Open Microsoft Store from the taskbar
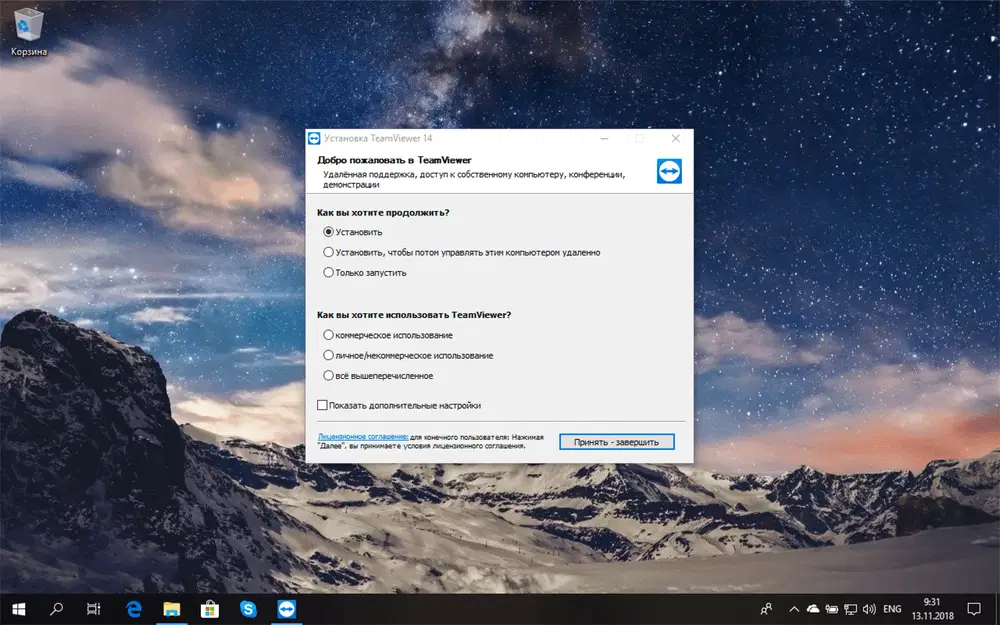Screen dimensions: 1000x625 (x=210, y=609)
